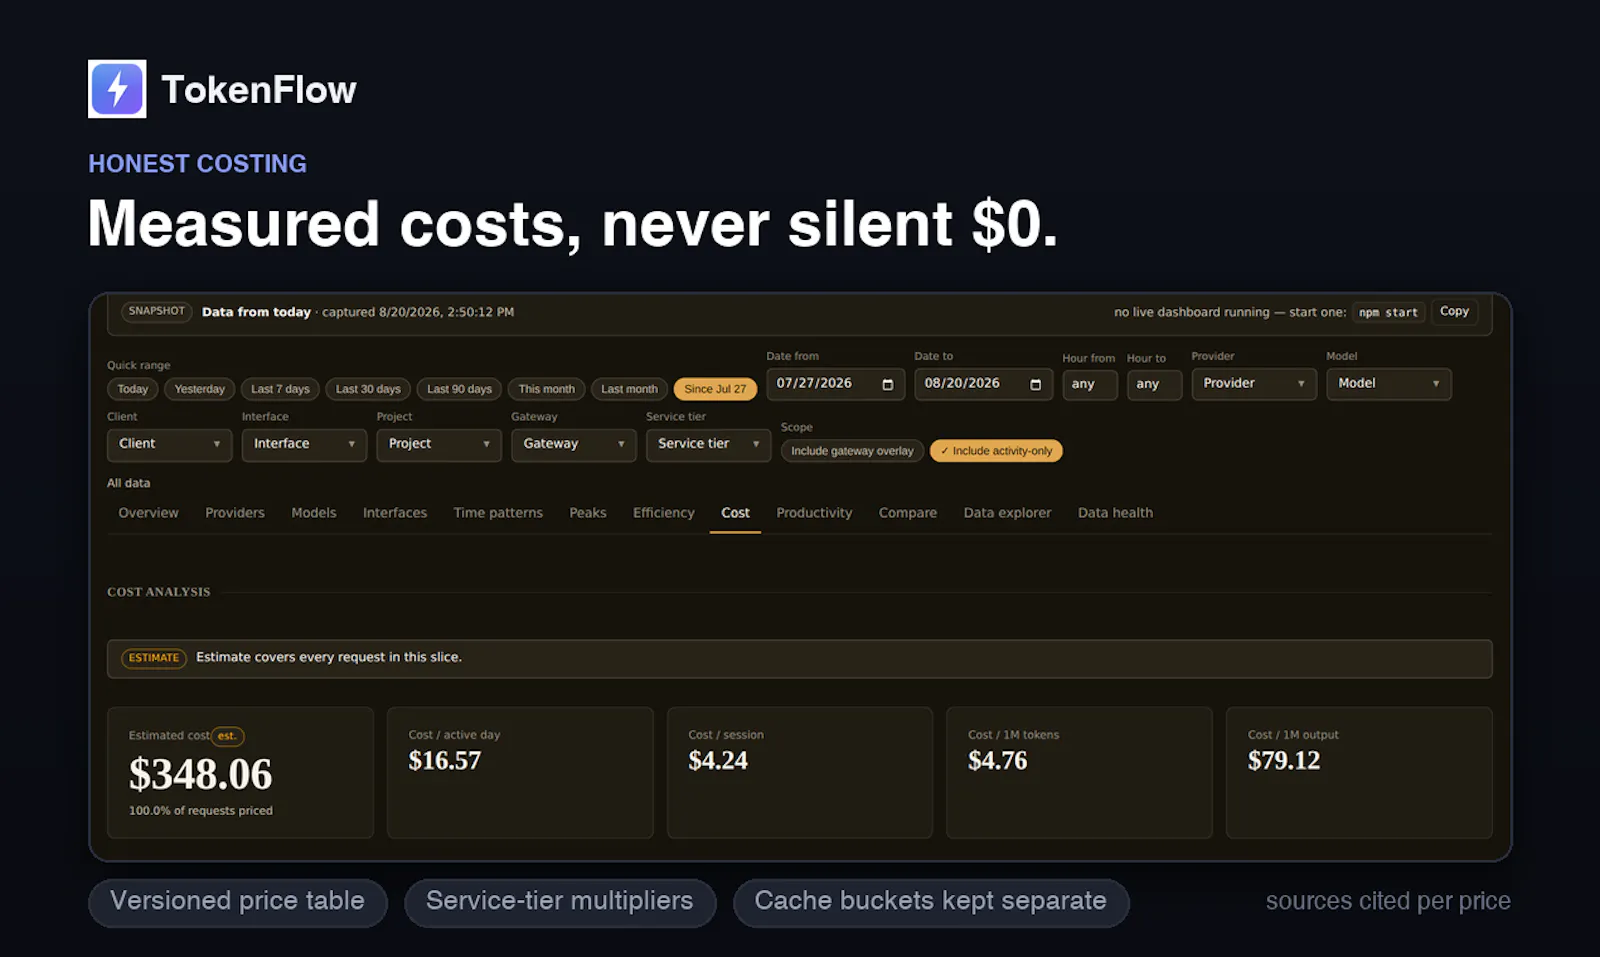Select the Yesterday quick range

pyautogui.click(x=199, y=389)
